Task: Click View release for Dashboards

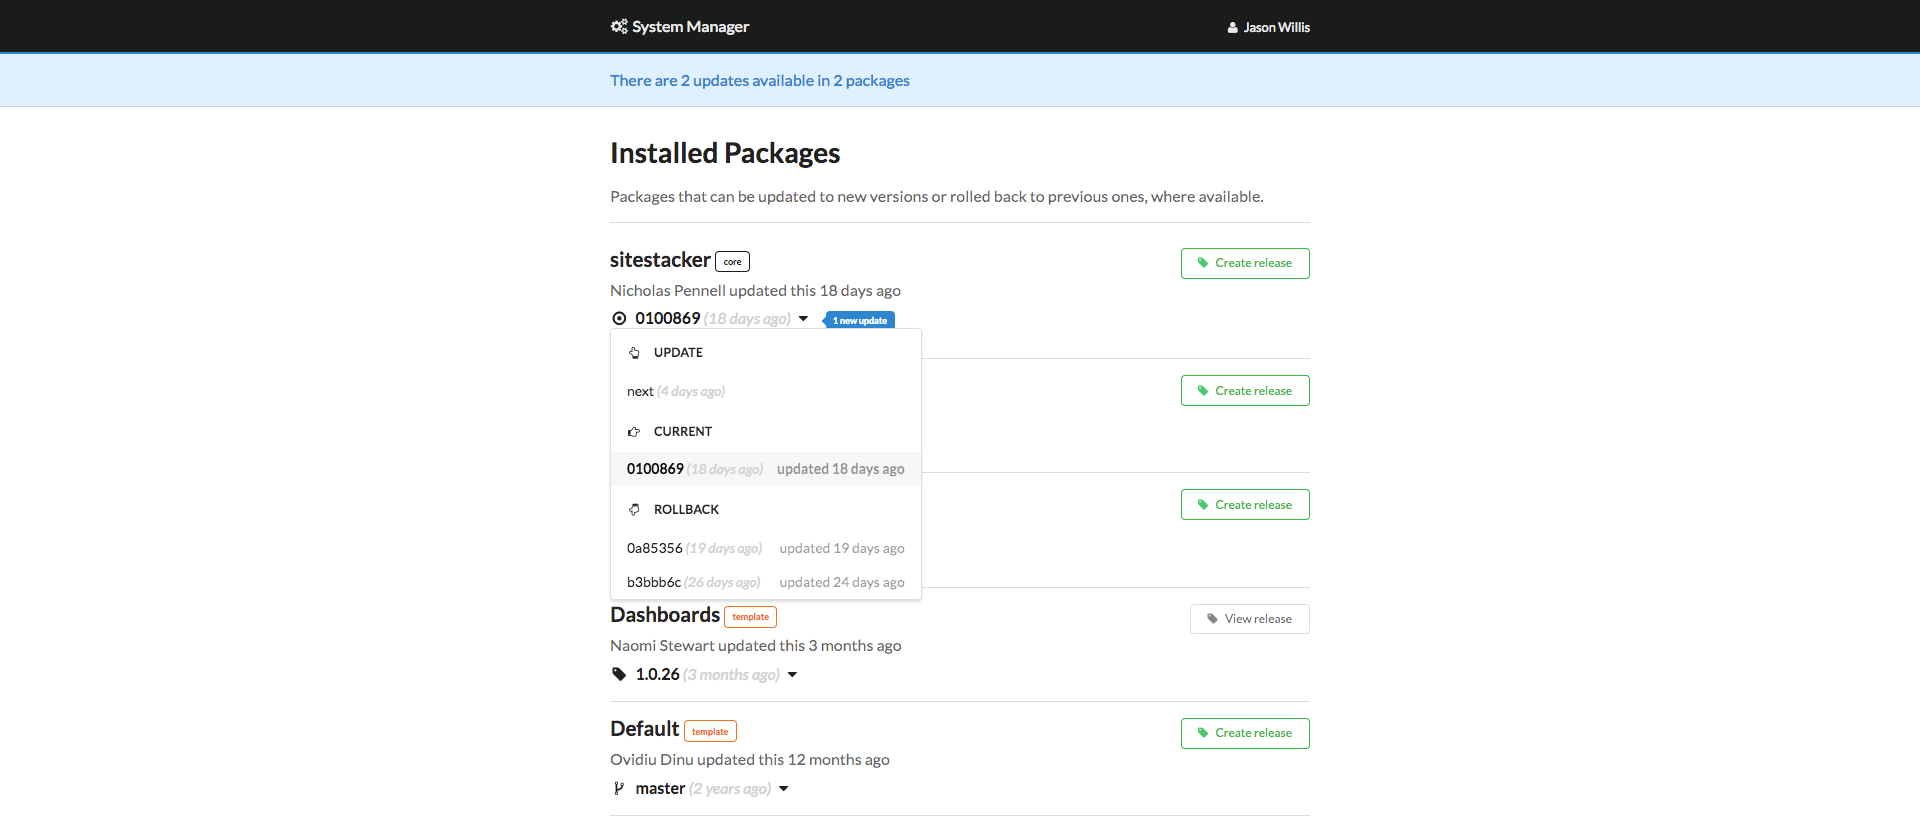Action: [1249, 619]
